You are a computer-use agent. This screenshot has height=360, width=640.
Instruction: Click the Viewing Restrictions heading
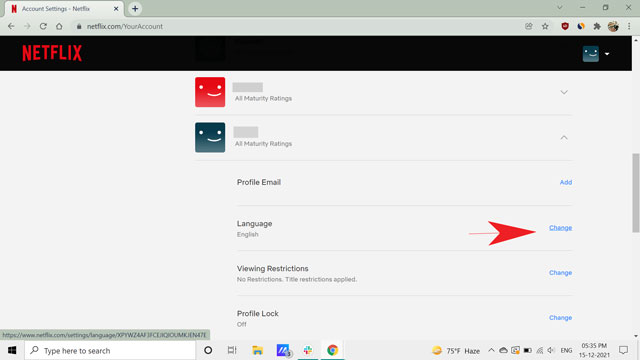click(273, 269)
